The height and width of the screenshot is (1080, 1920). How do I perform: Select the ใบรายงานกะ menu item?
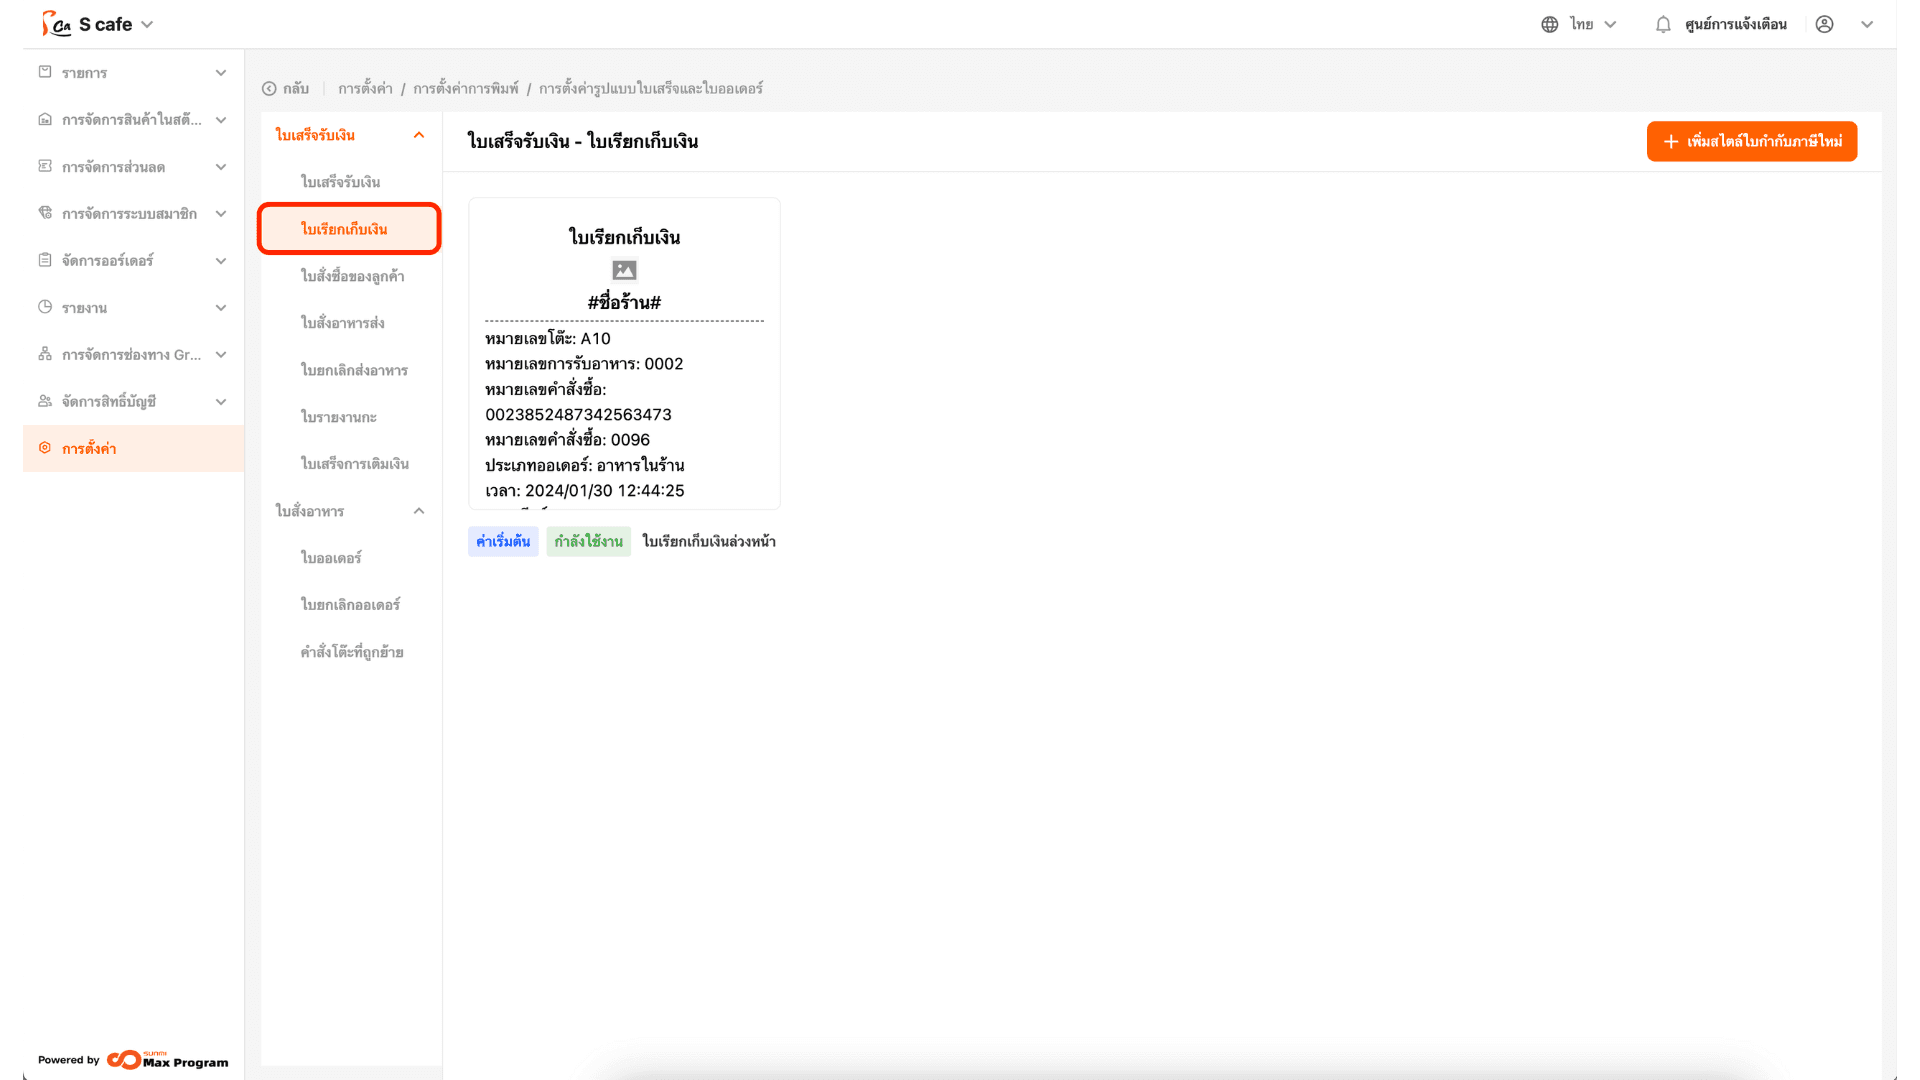click(x=339, y=417)
